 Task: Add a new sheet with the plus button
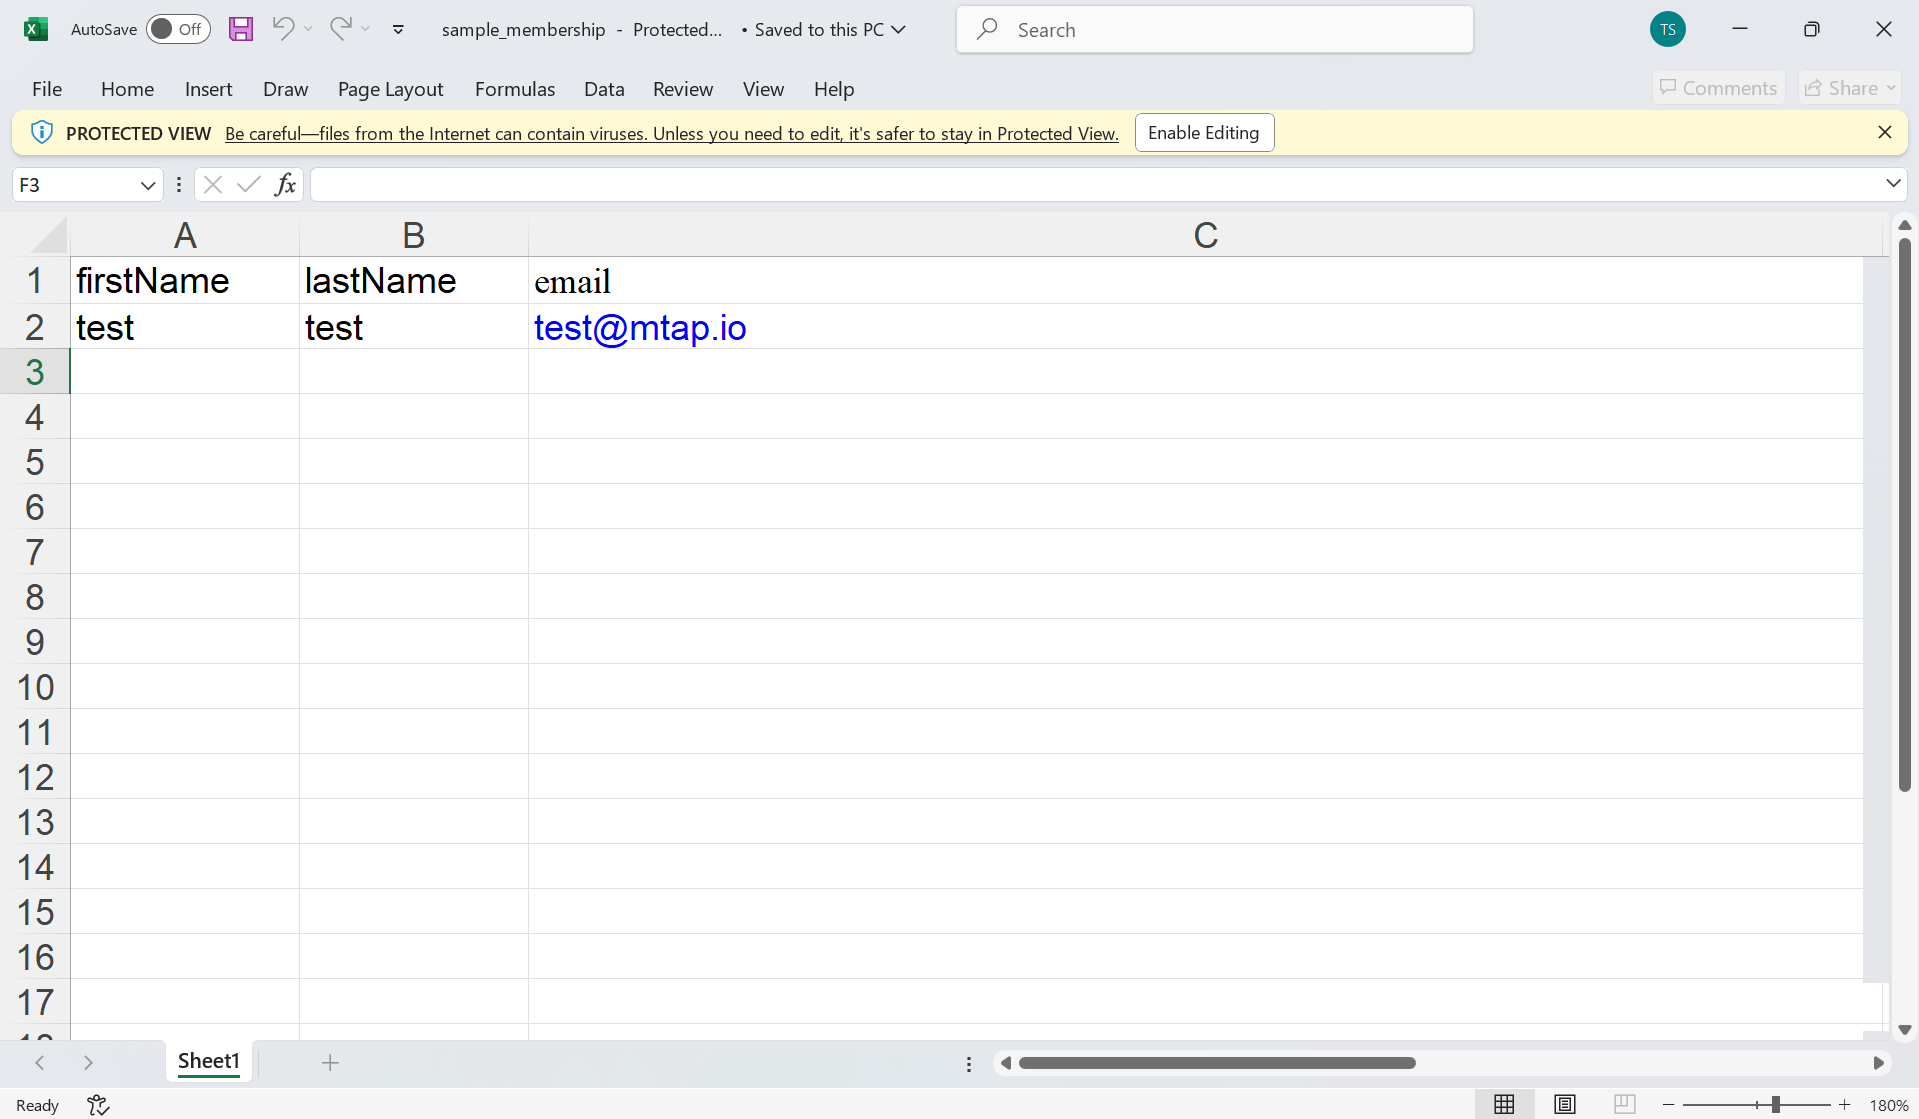pos(330,1062)
